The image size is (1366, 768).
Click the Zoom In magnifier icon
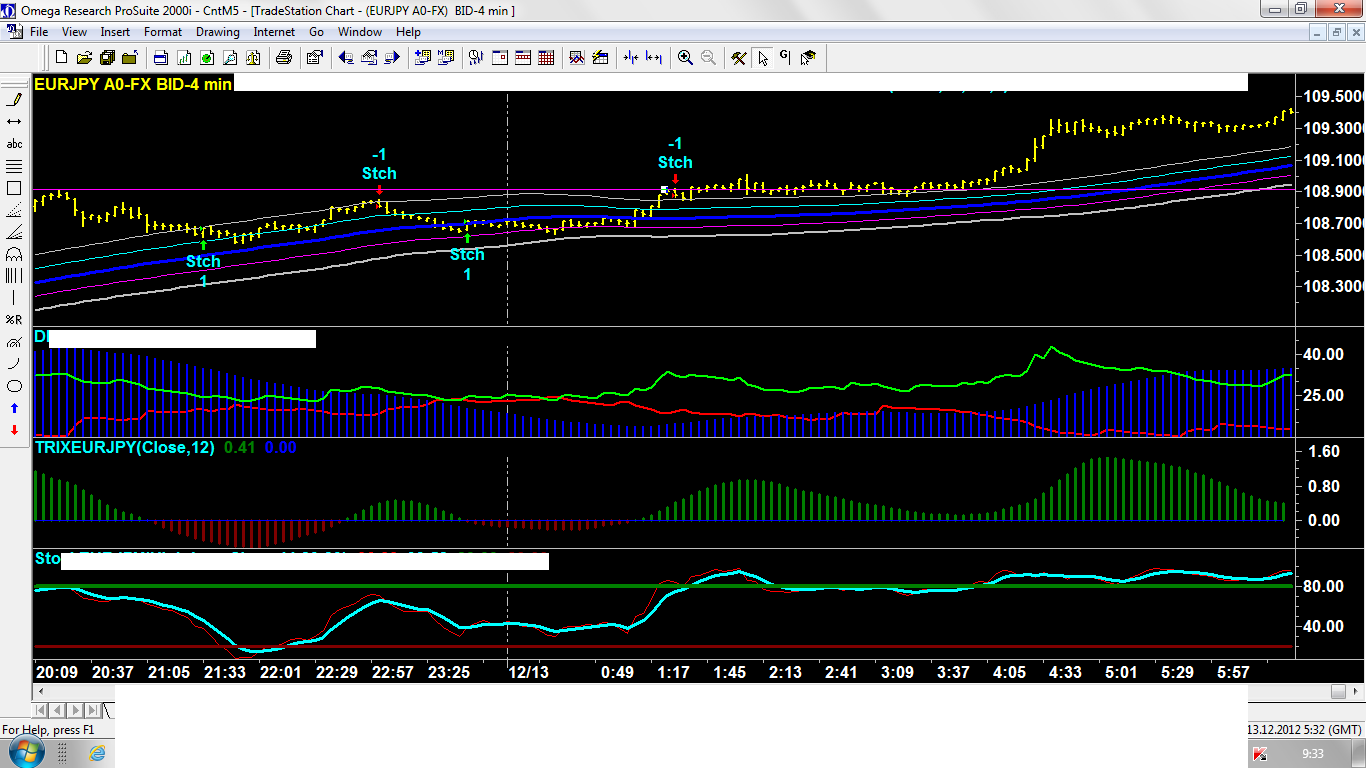[x=685, y=58]
